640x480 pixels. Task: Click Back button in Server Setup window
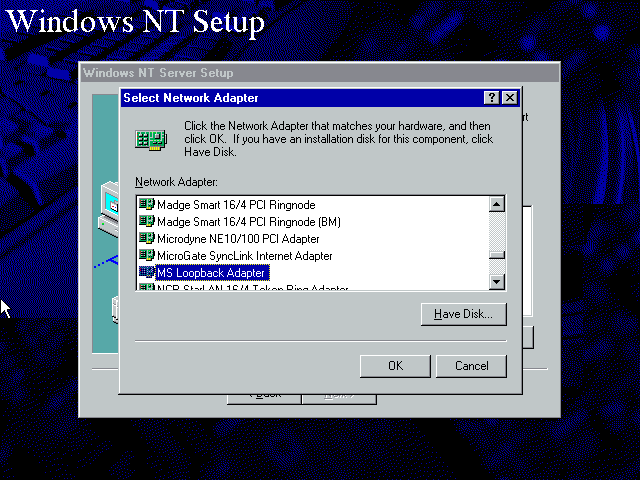[264, 399]
